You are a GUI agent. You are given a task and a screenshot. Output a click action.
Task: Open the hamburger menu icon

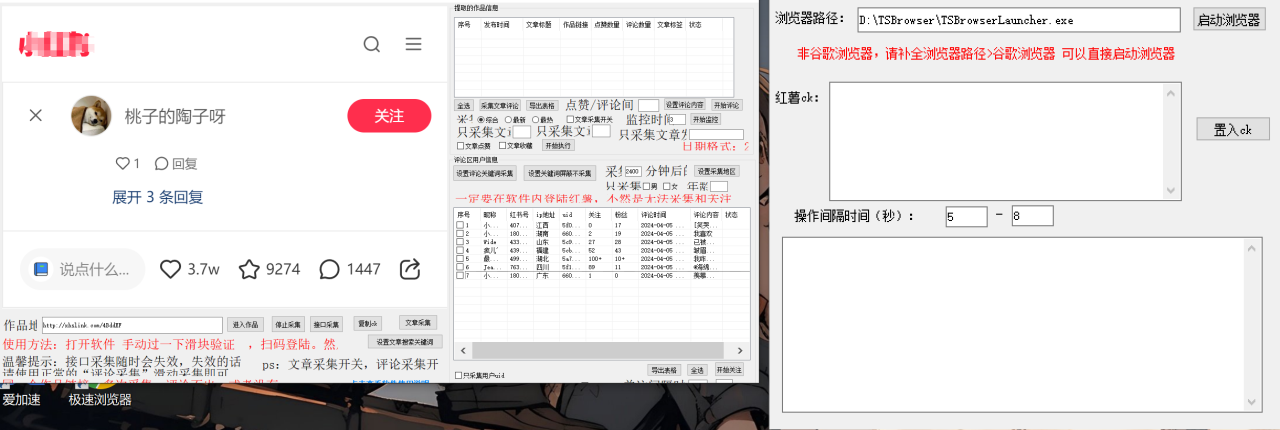413,44
